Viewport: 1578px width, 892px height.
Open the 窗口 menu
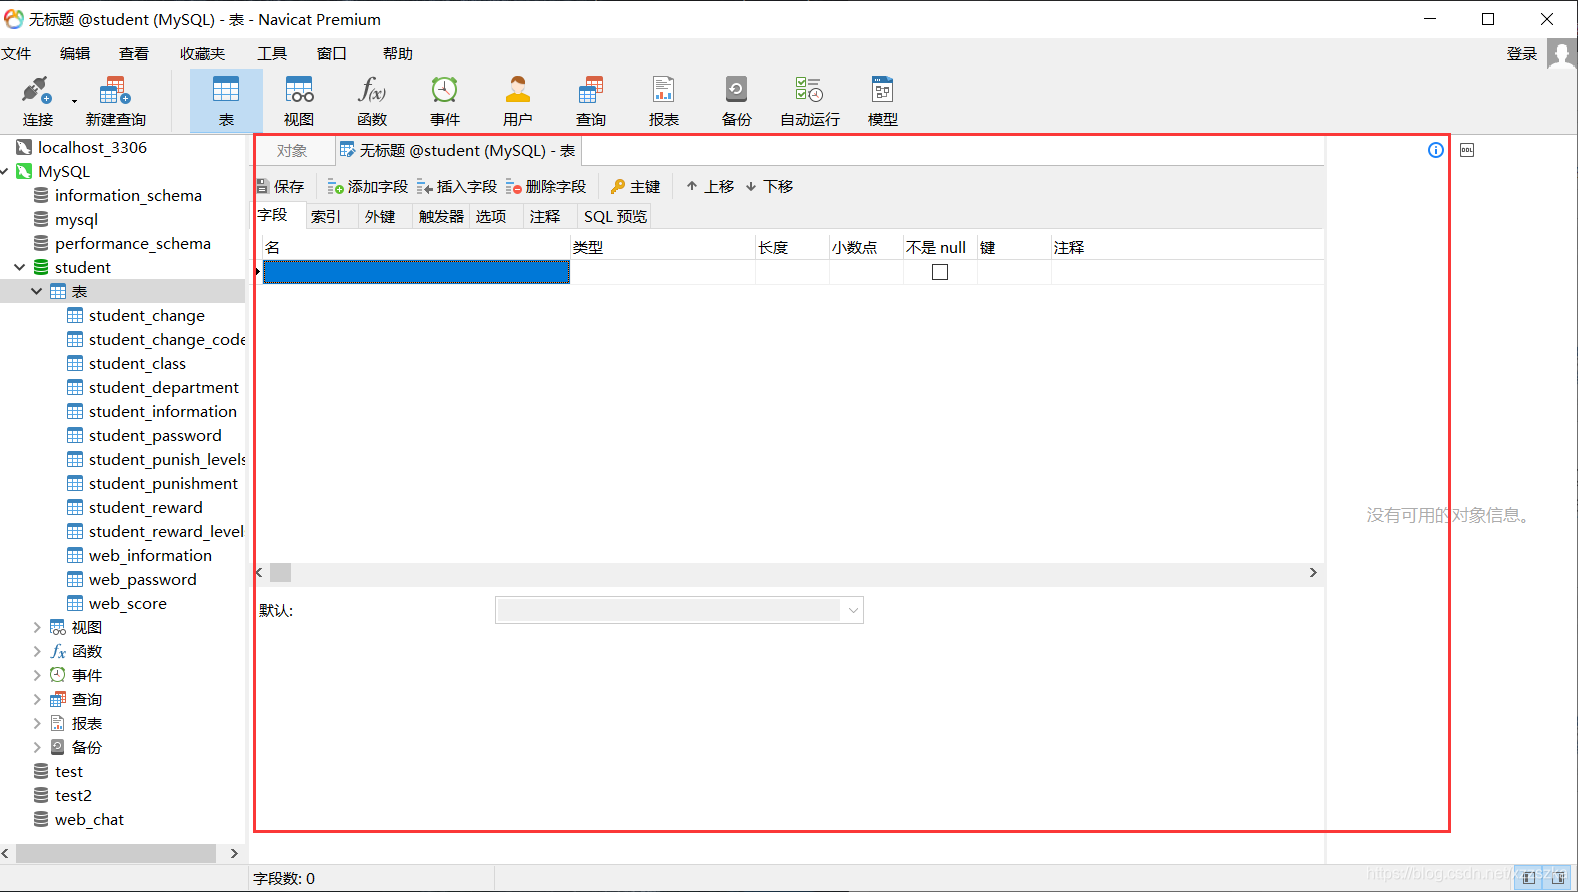coord(332,53)
